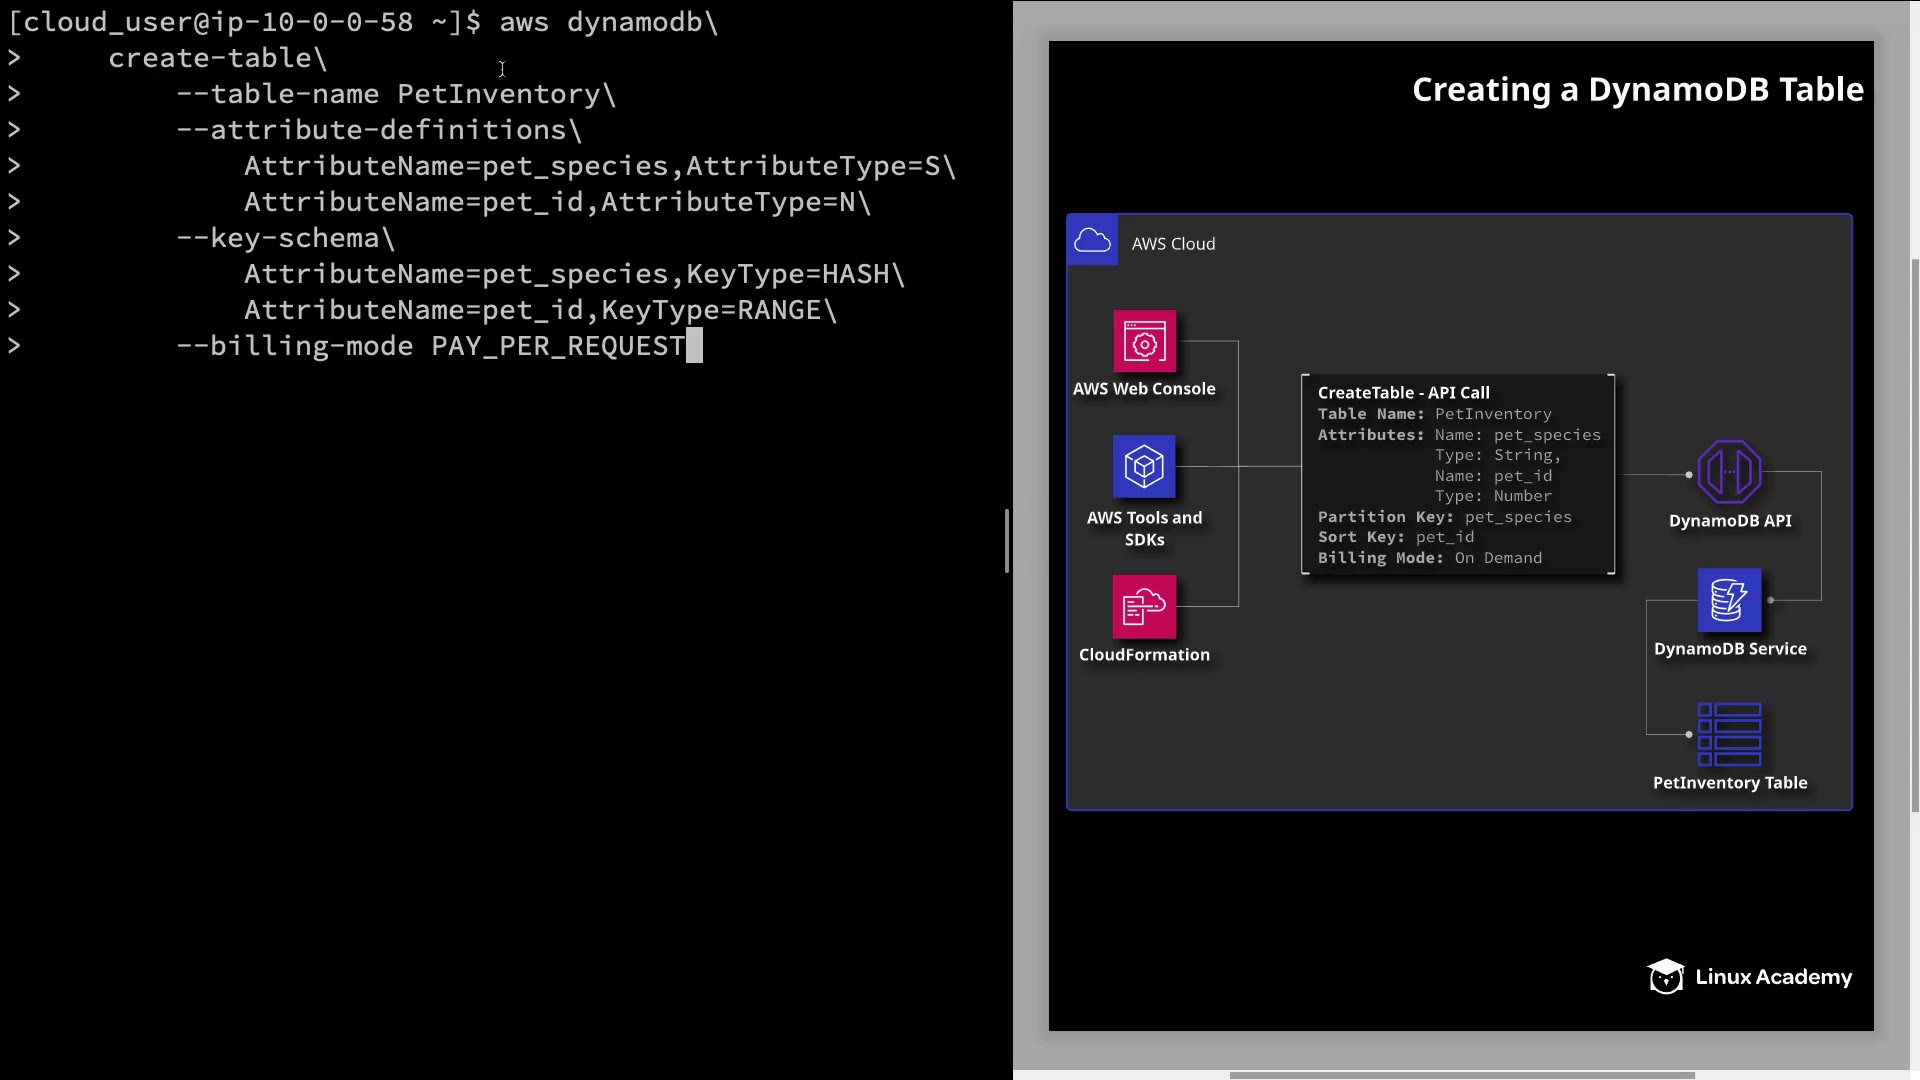The width and height of the screenshot is (1920, 1080).
Task: Click the AWS Cloud icon
Action: tap(1092, 240)
